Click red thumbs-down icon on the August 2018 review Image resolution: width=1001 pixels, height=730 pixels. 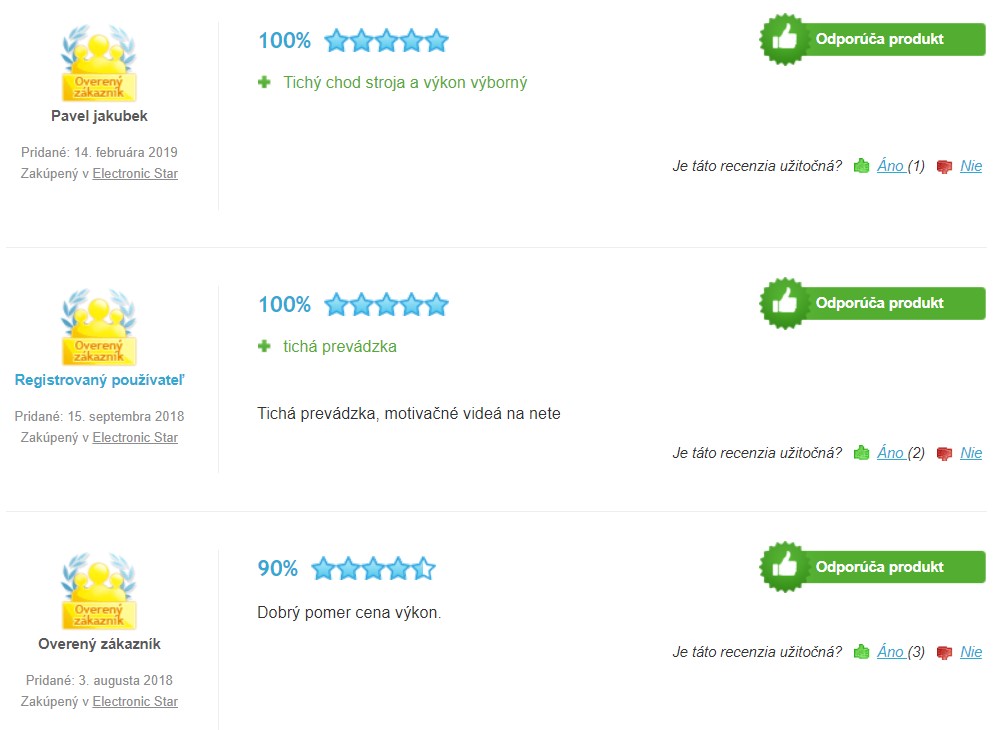(x=944, y=653)
